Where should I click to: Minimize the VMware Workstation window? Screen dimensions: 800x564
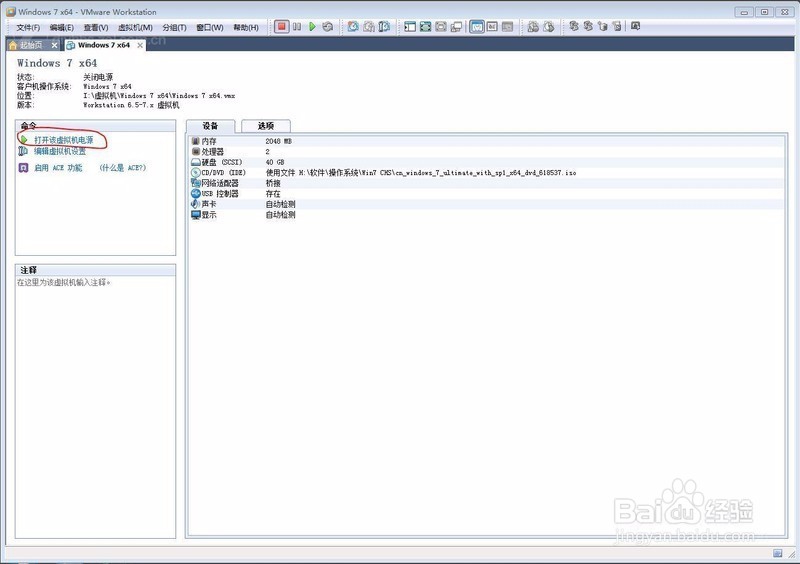(x=744, y=12)
